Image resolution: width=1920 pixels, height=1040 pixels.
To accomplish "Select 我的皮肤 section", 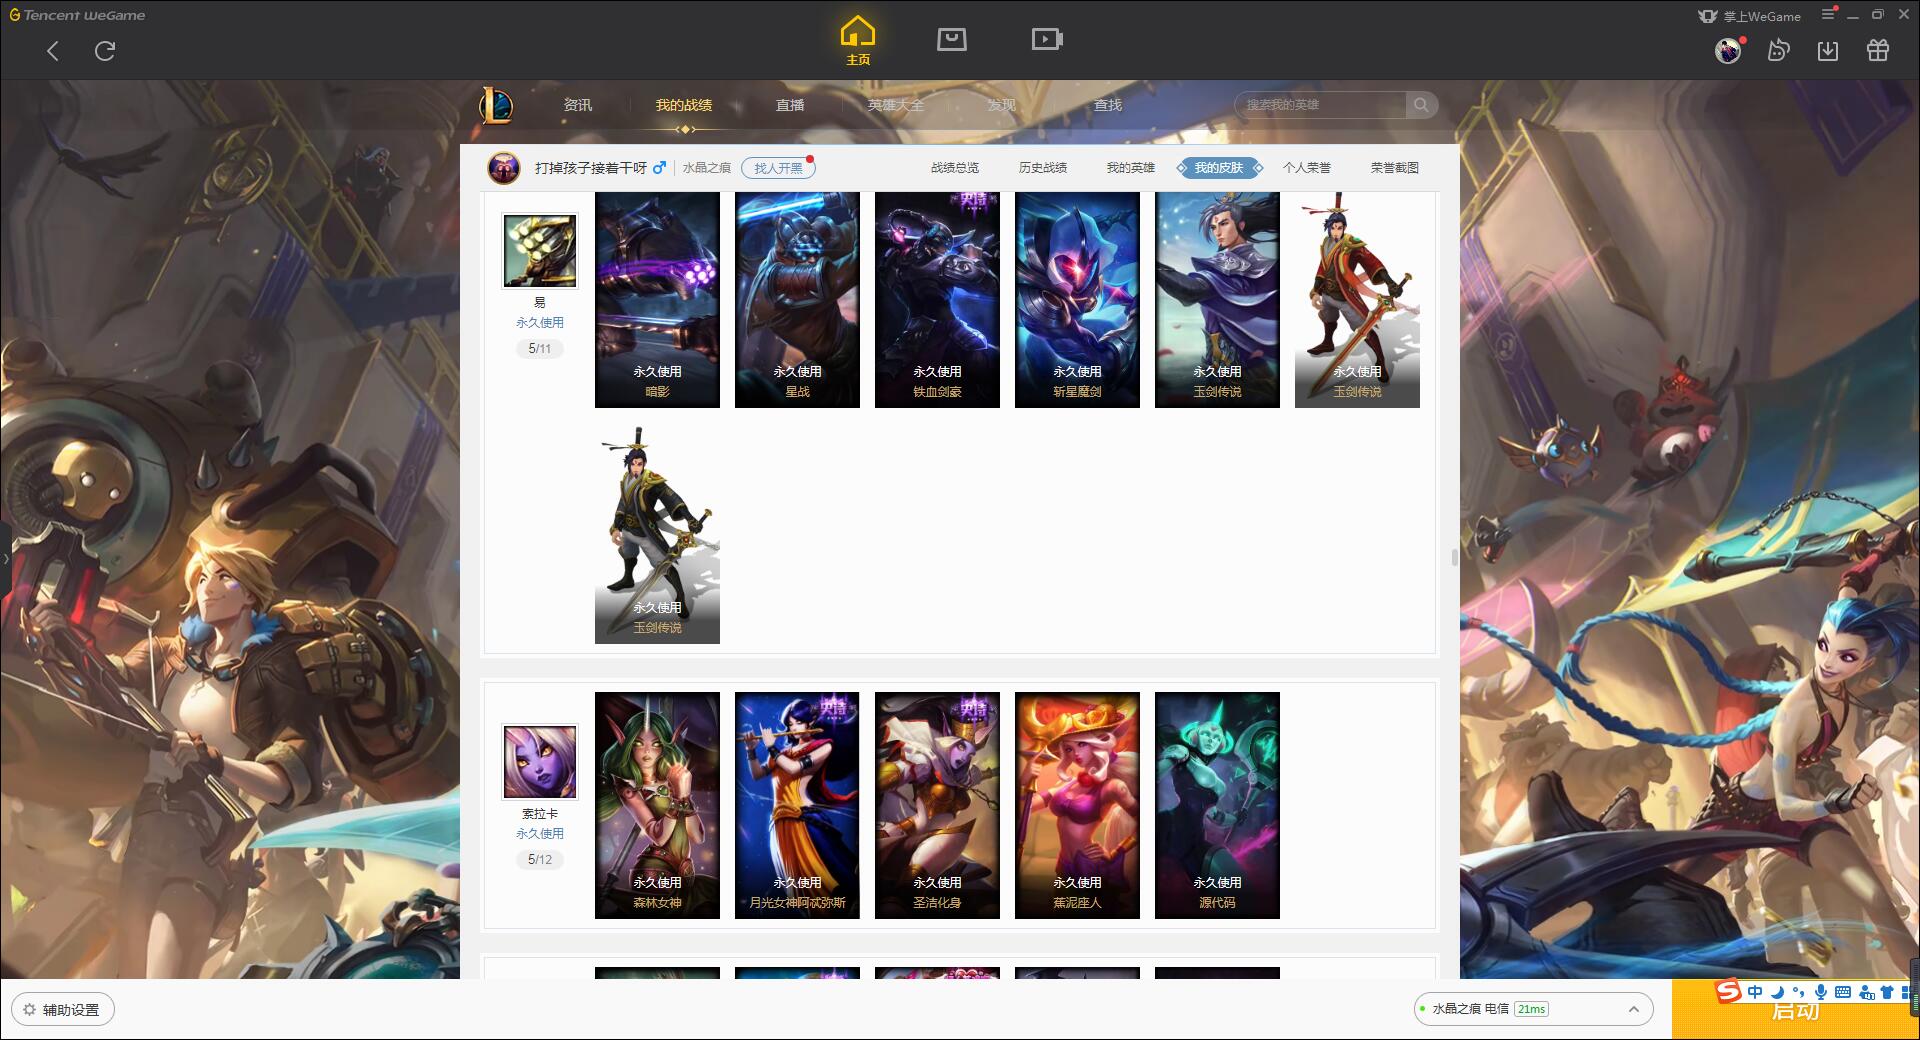I will tap(1219, 168).
